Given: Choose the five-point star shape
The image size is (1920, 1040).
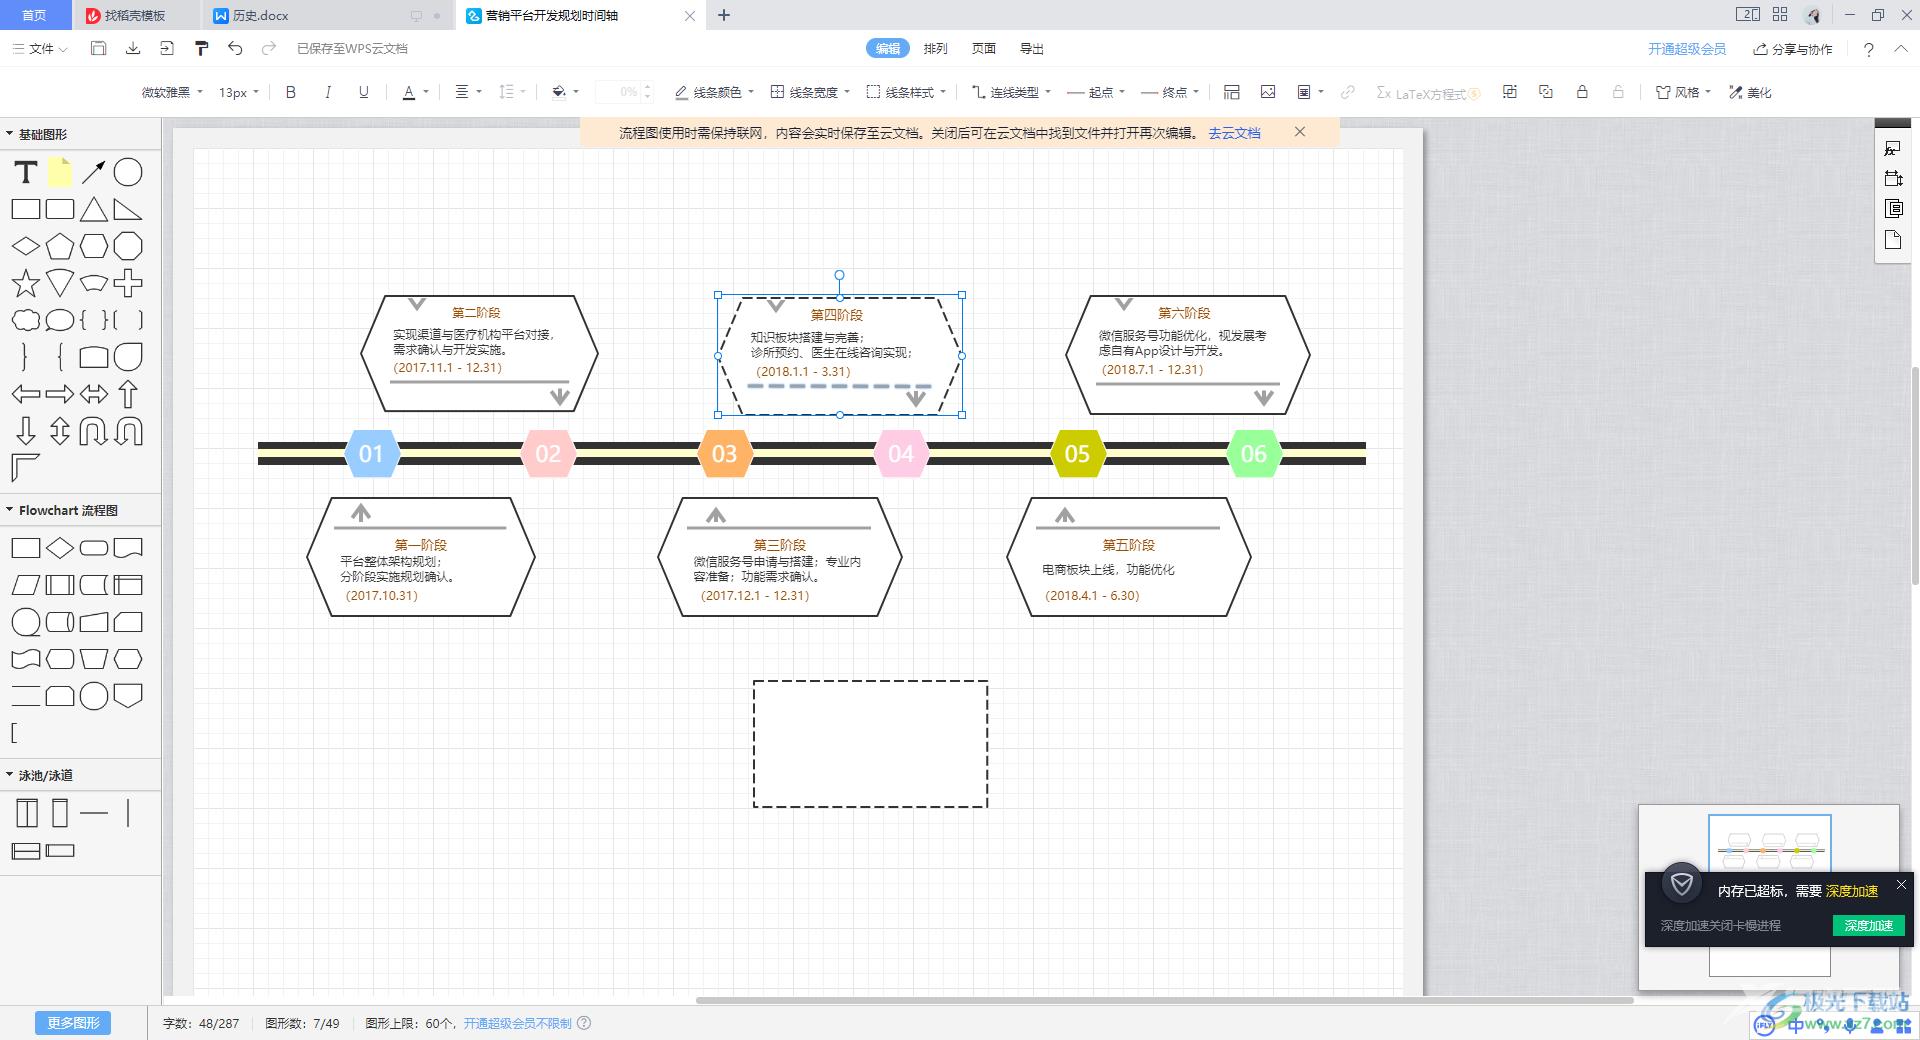Looking at the screenshot, I should [25, 284].
